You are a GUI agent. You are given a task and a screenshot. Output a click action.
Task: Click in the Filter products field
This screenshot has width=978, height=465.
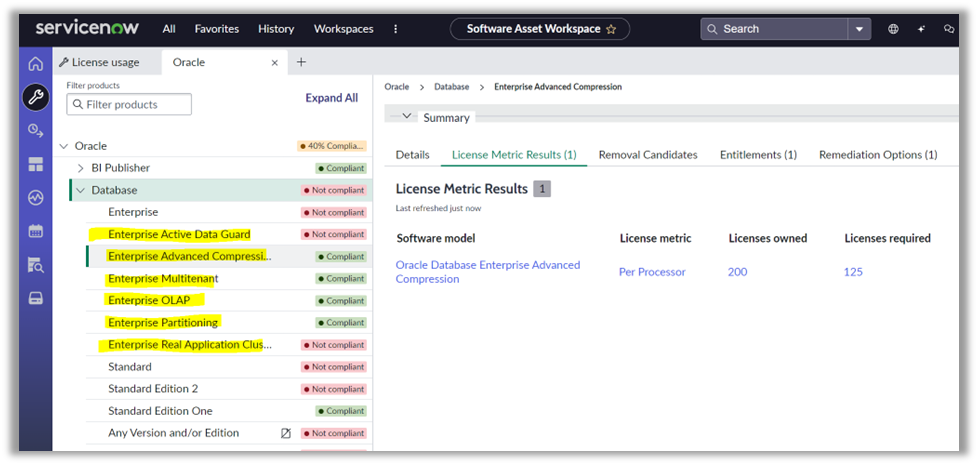pos(129,105)
